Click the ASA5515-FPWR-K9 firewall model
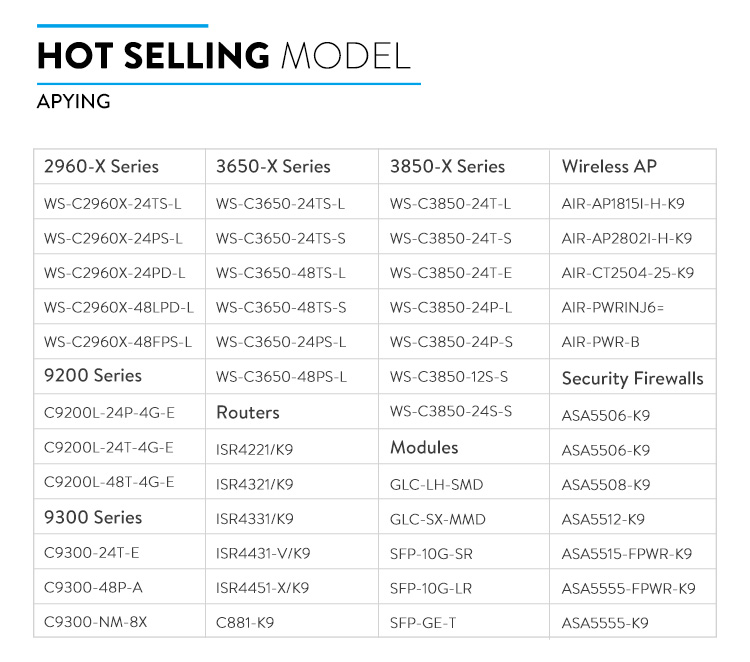Image resolution: width=750 pixels, height=662 pixels. point(627,553)
